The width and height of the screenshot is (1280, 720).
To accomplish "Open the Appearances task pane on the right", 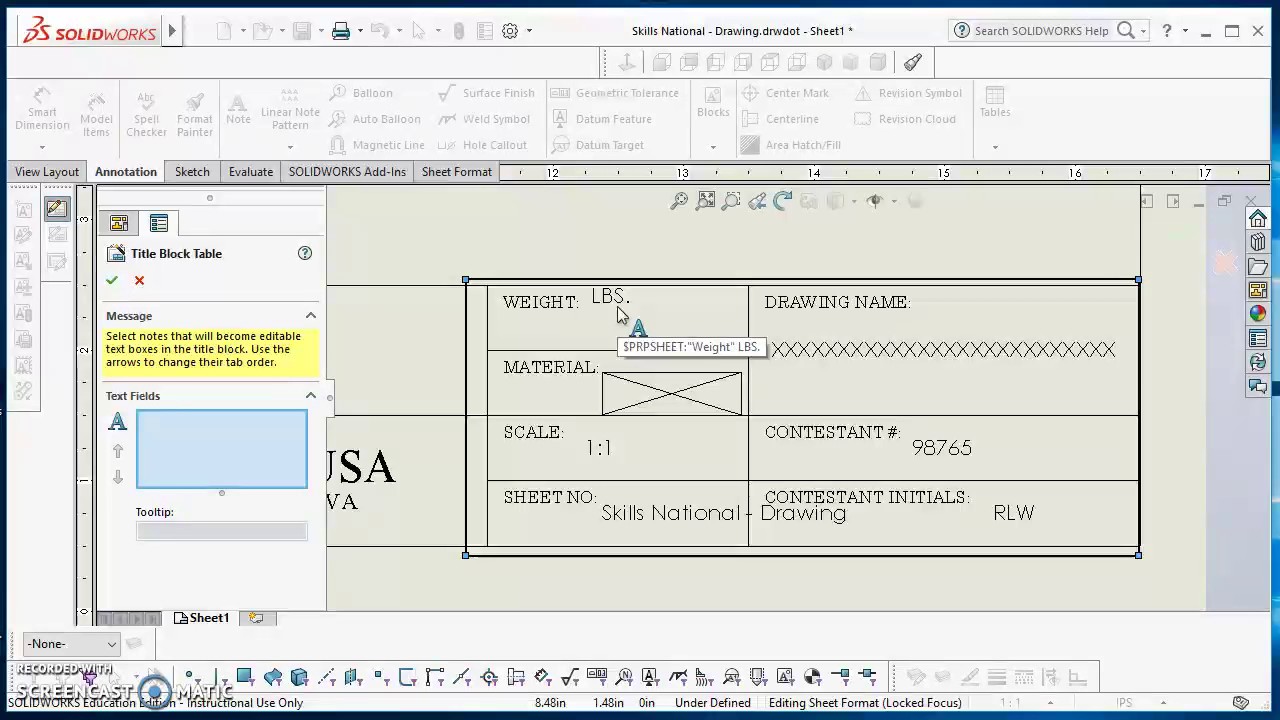I will click(x=1258, y=312).
